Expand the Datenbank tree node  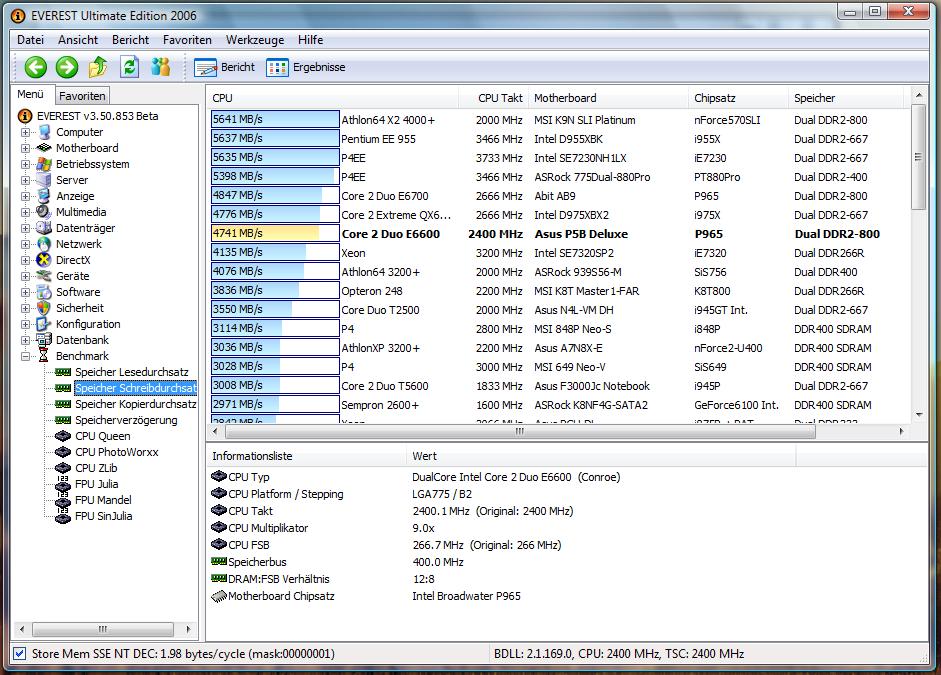(25, 340)
